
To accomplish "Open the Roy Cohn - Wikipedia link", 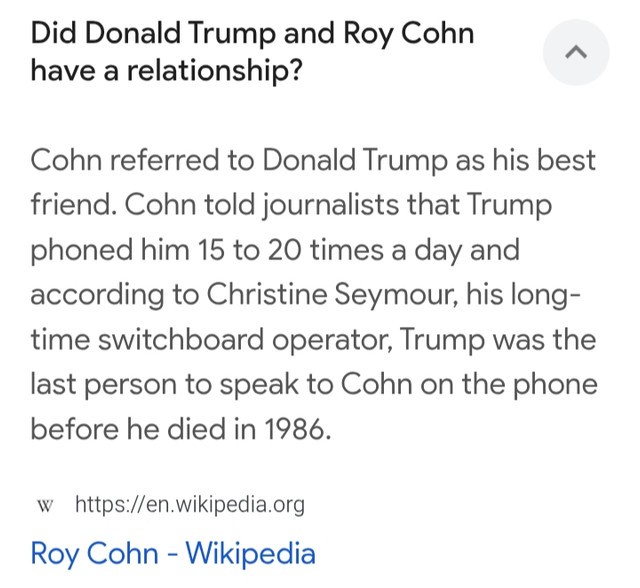I will [x=173, y=554].
